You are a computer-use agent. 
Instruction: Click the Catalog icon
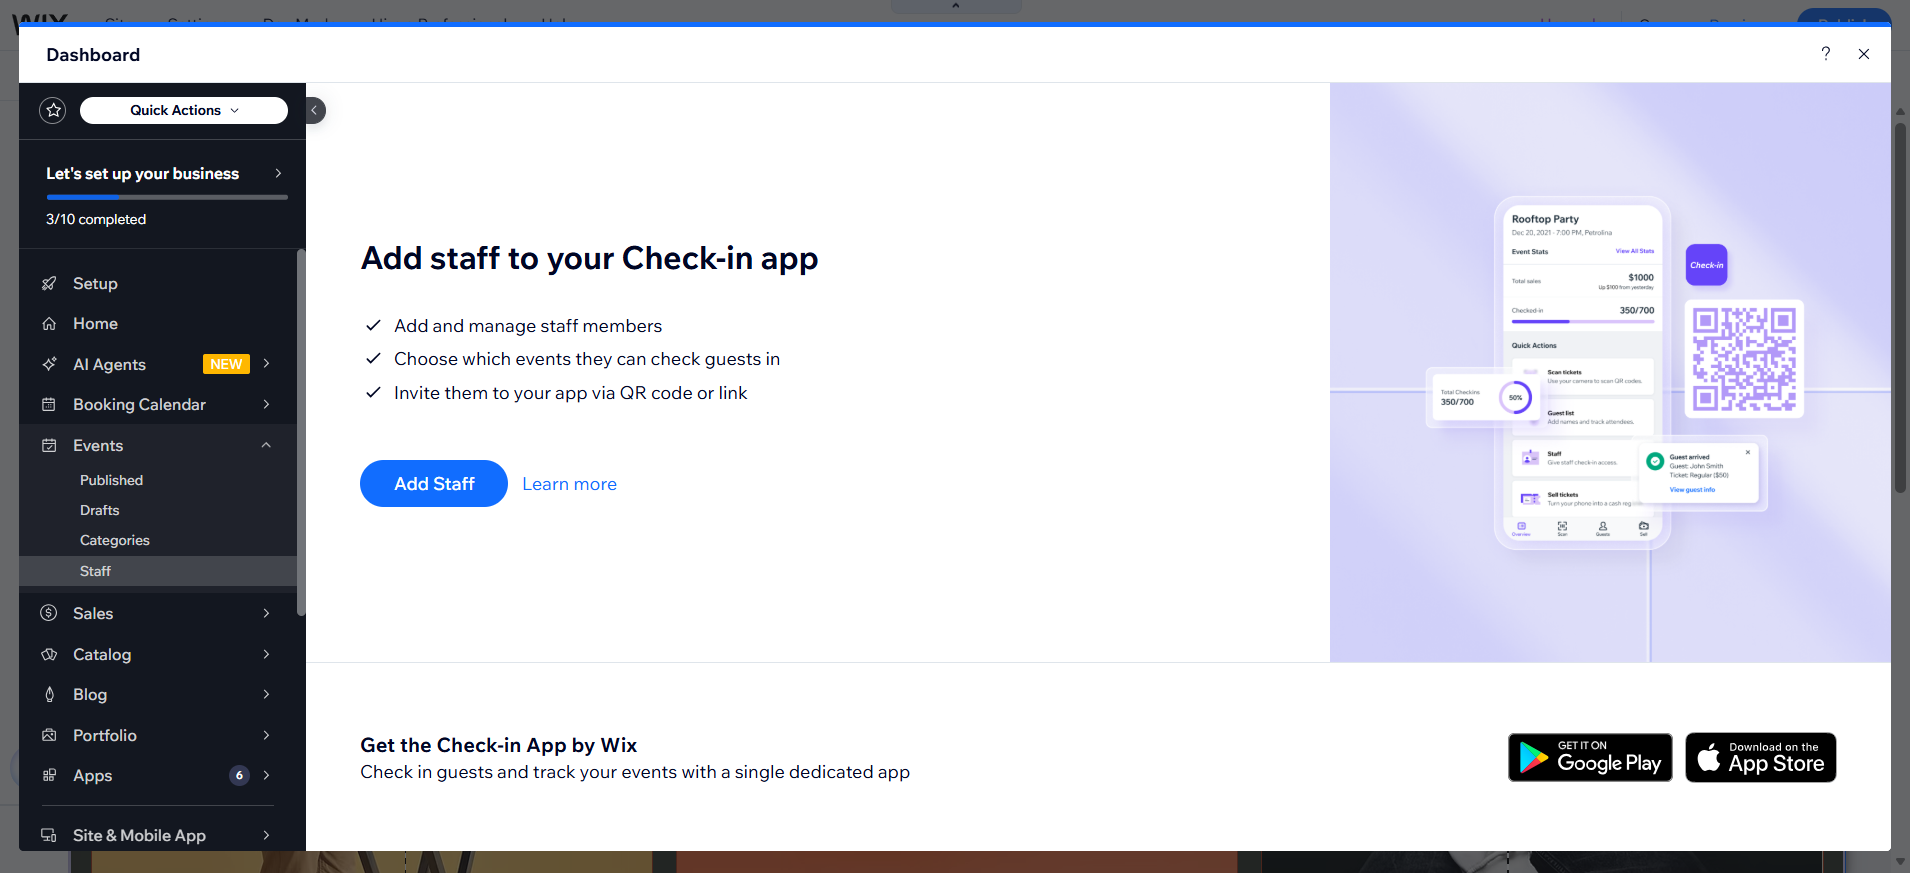click(49, 654)
